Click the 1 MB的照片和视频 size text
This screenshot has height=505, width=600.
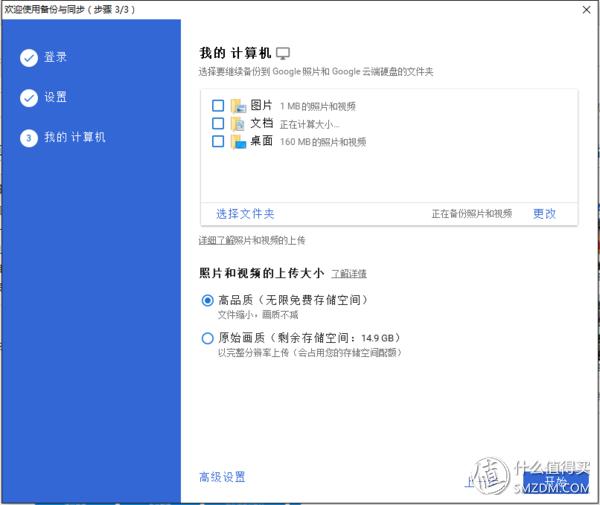(x=318, y=106)
